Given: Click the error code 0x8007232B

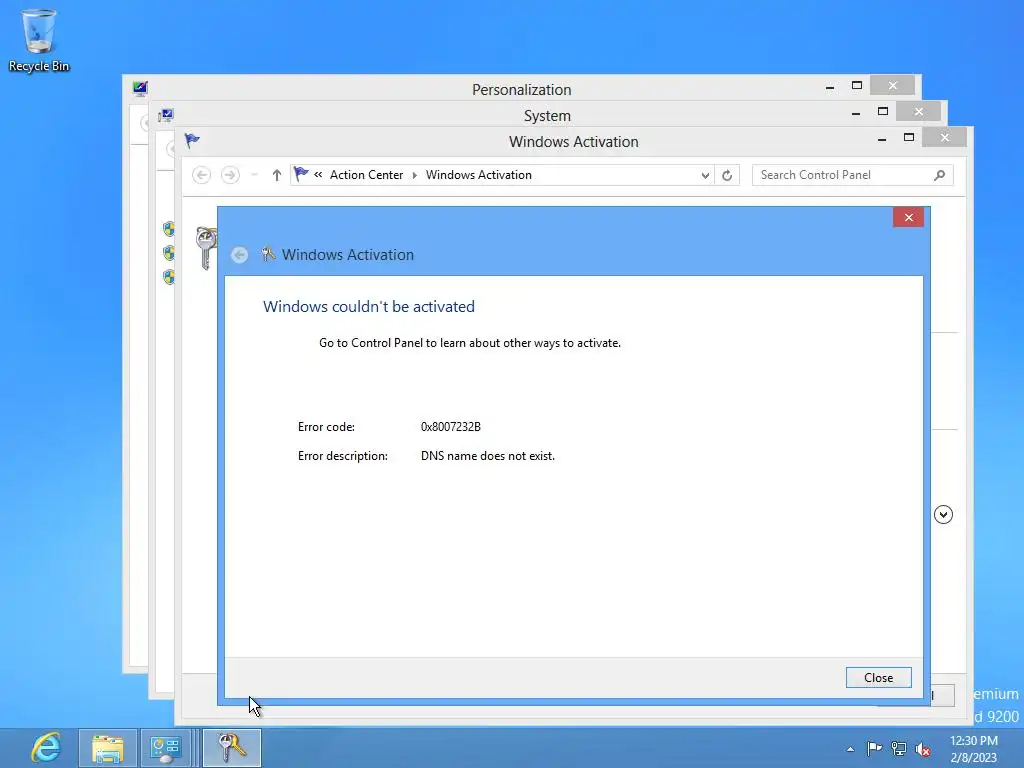Looking at the screenshot, I should point(451,426).
